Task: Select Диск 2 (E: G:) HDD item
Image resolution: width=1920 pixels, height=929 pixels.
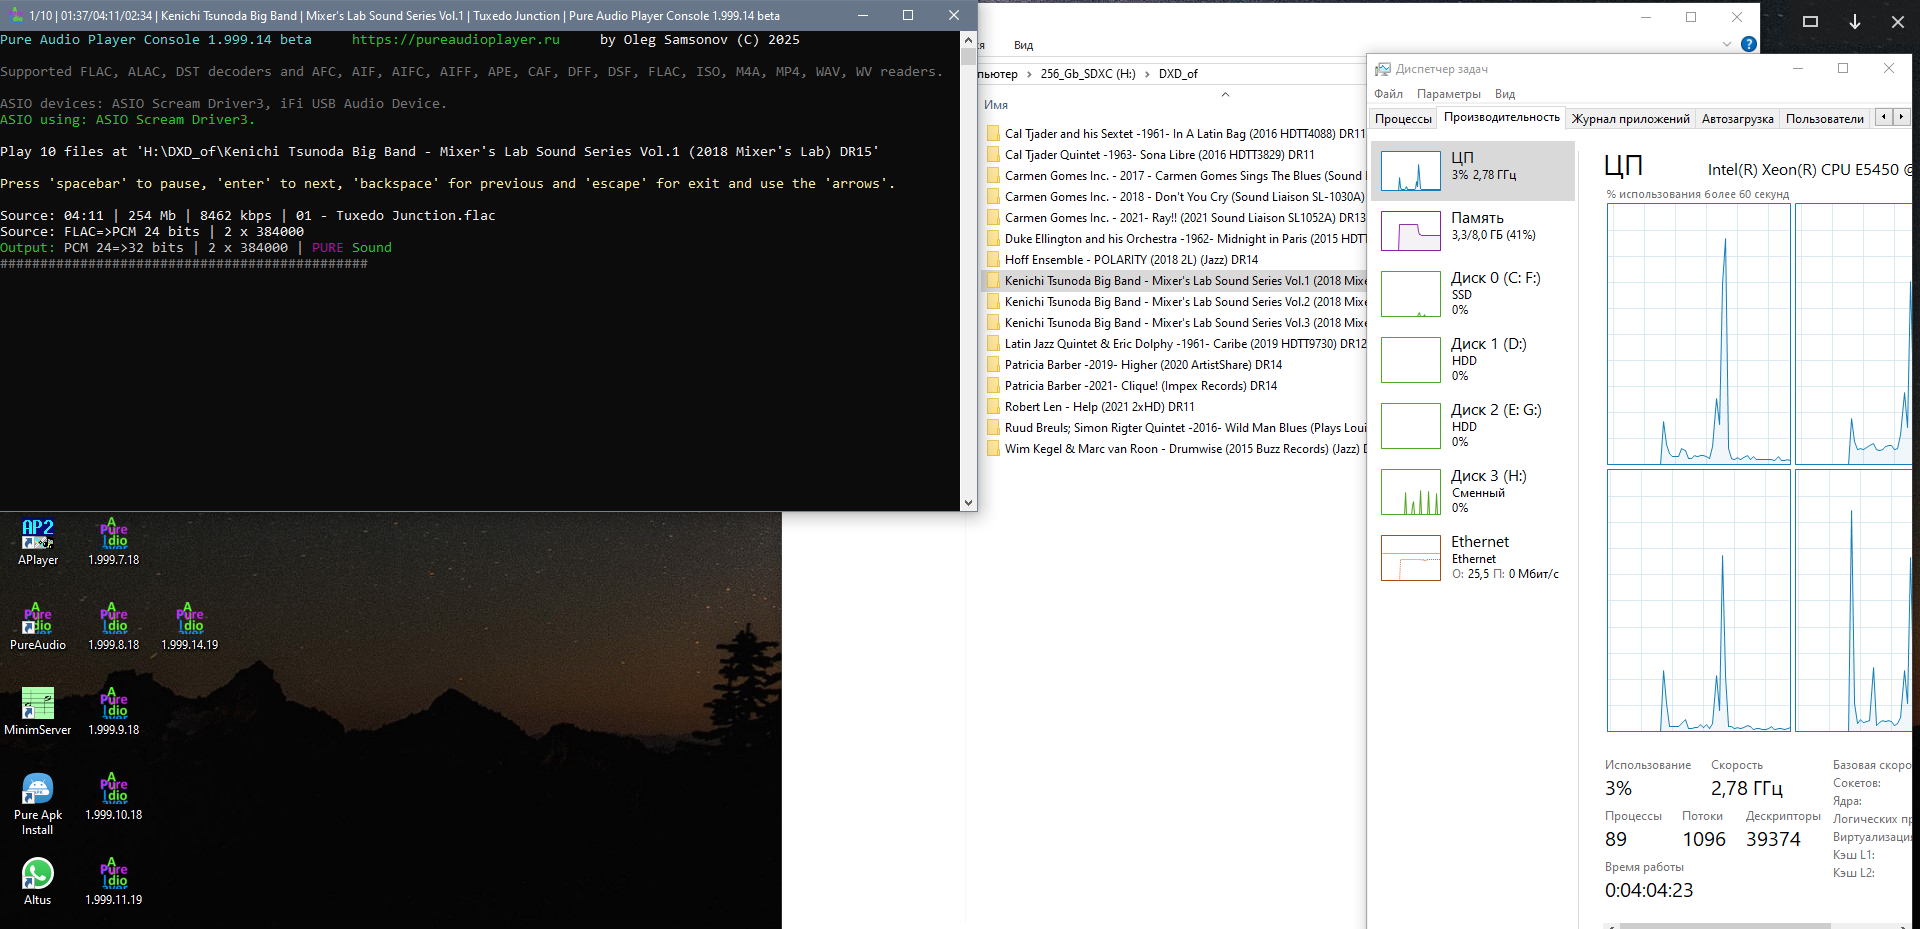Action: 1472,426
